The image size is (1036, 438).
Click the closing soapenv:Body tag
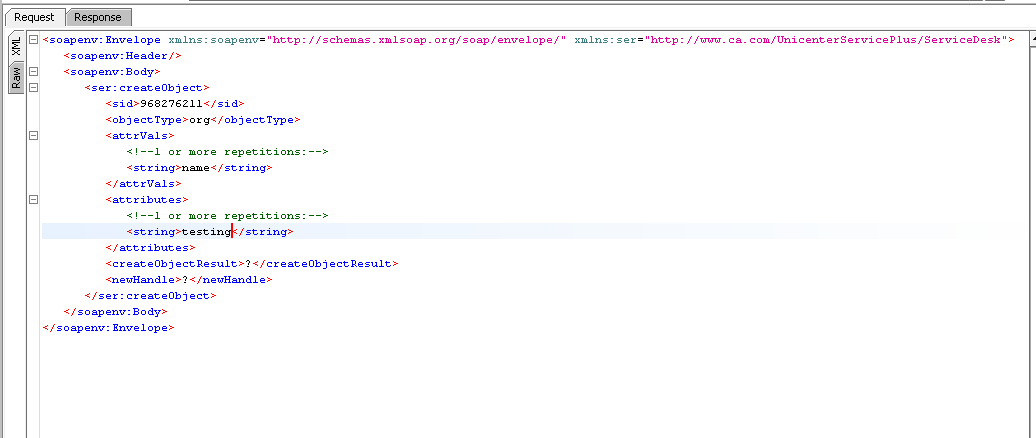tap(116, 312)
